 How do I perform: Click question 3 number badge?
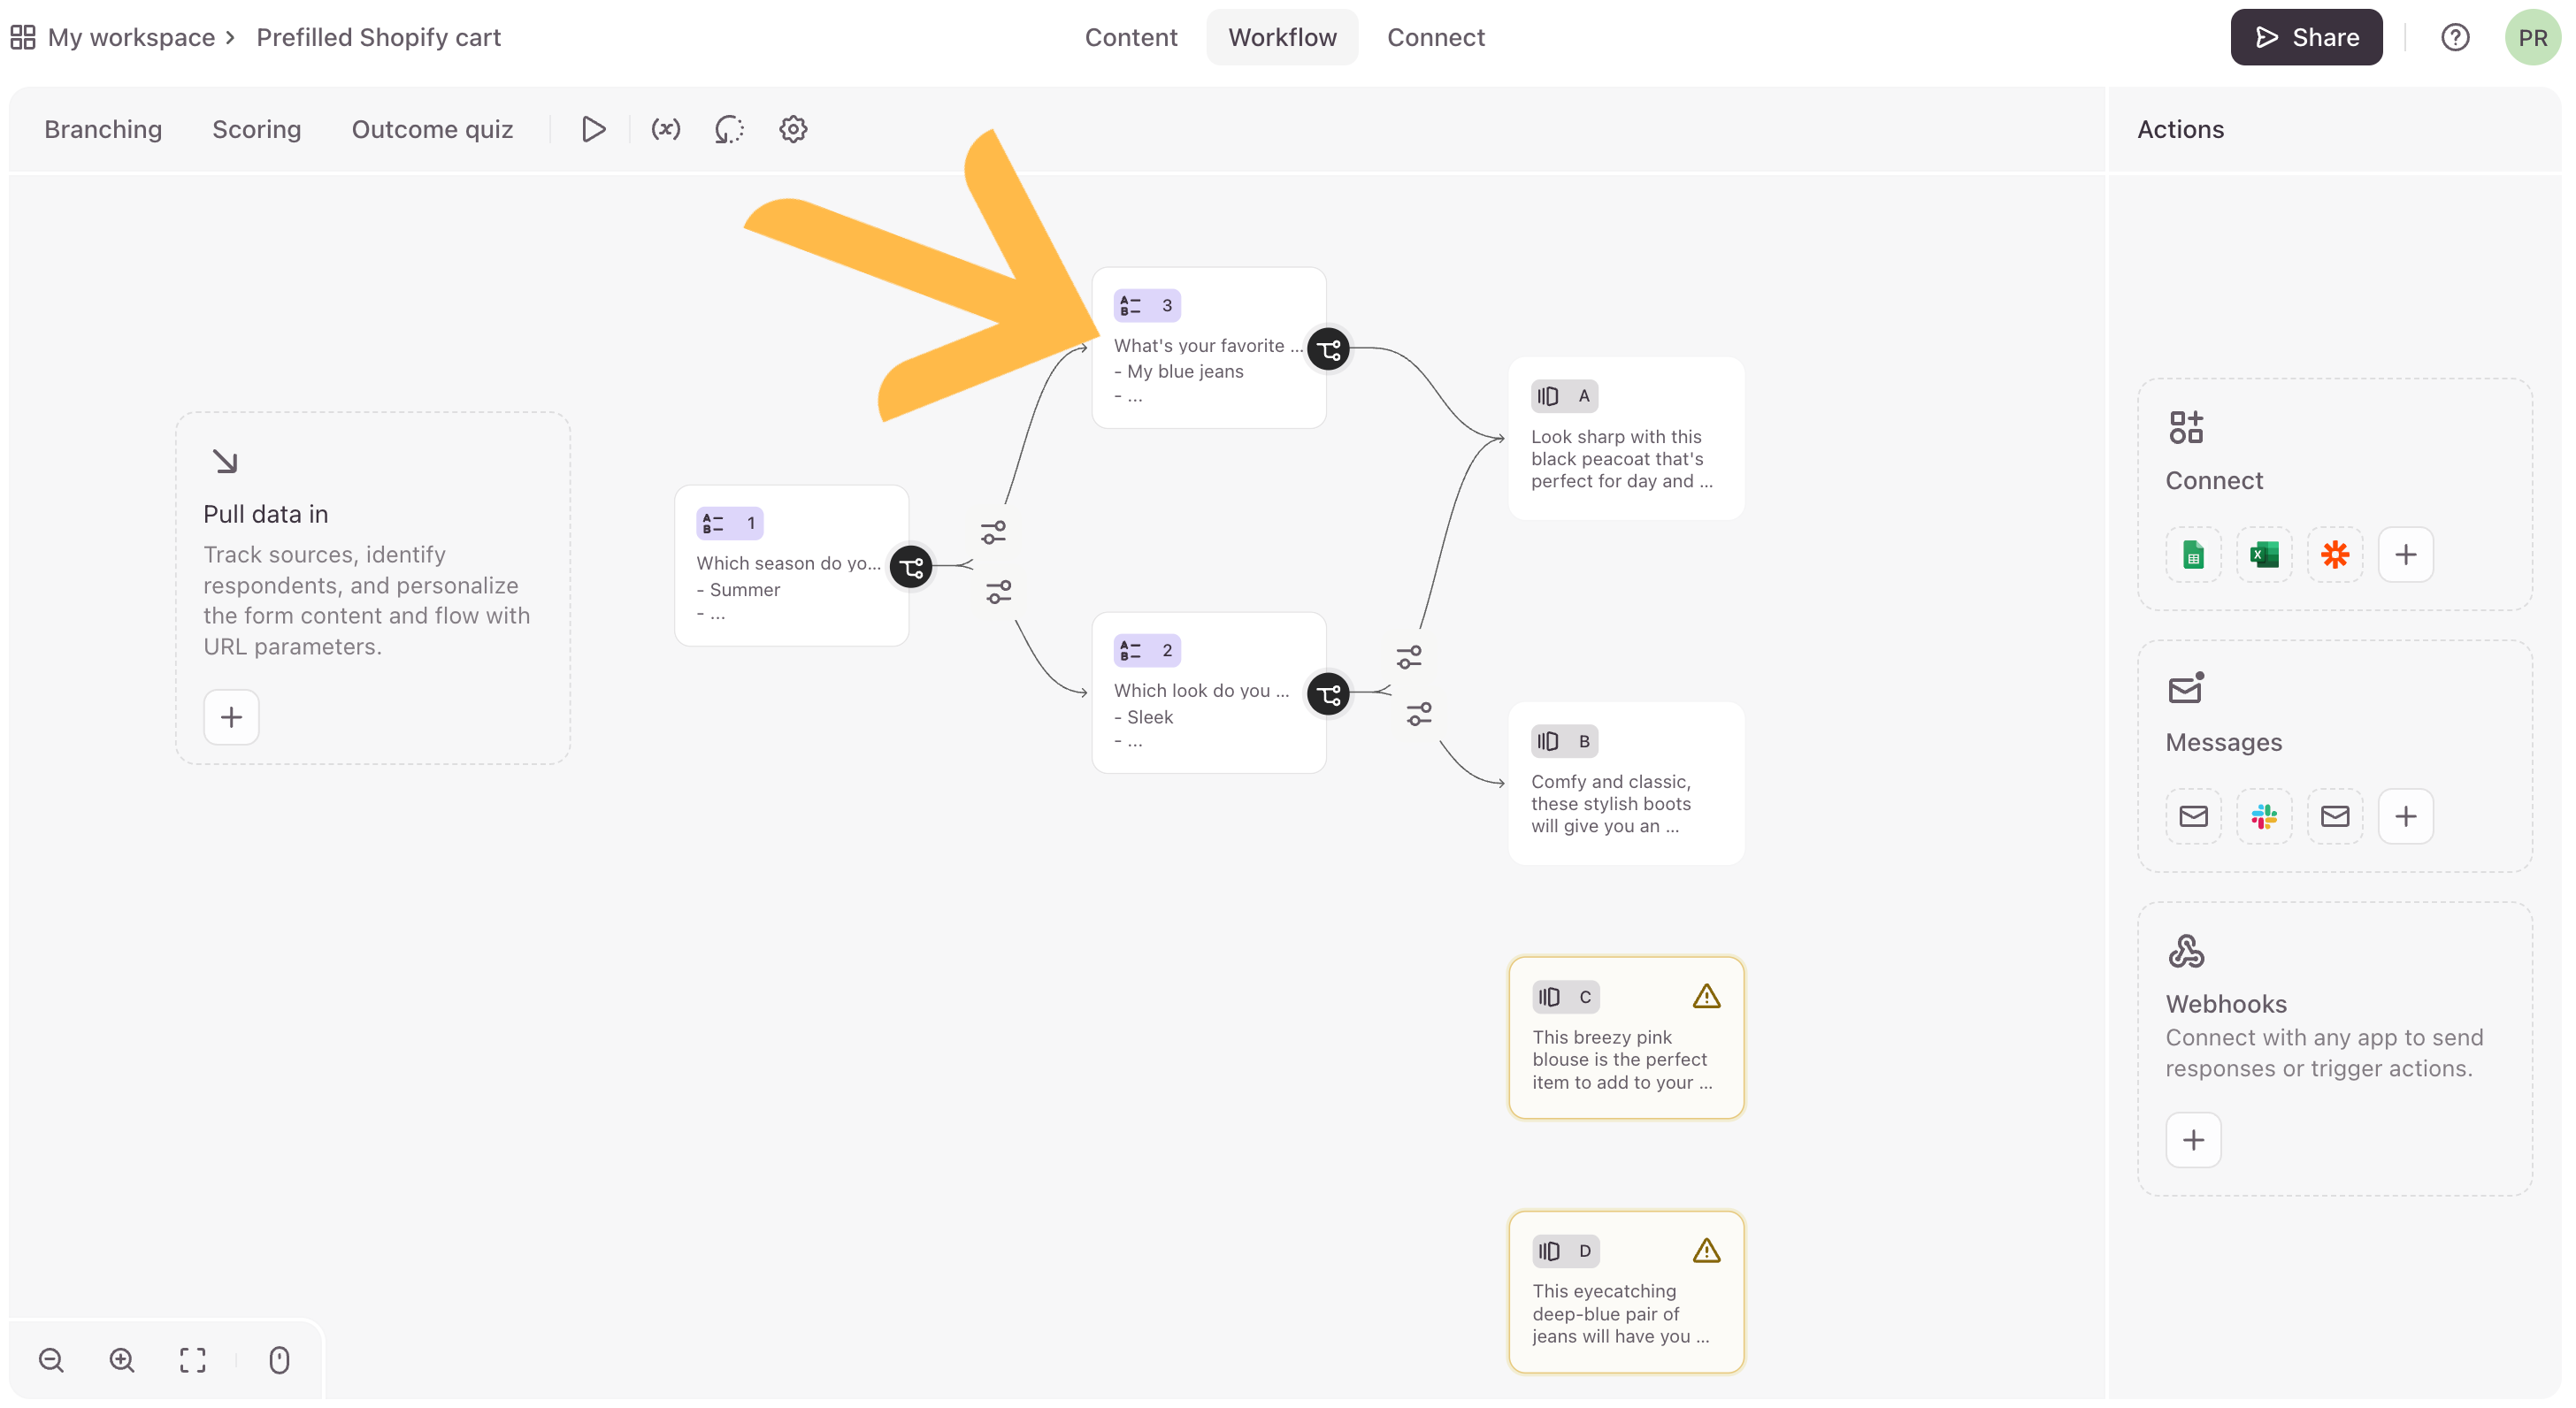click(x=1147, y=305)
